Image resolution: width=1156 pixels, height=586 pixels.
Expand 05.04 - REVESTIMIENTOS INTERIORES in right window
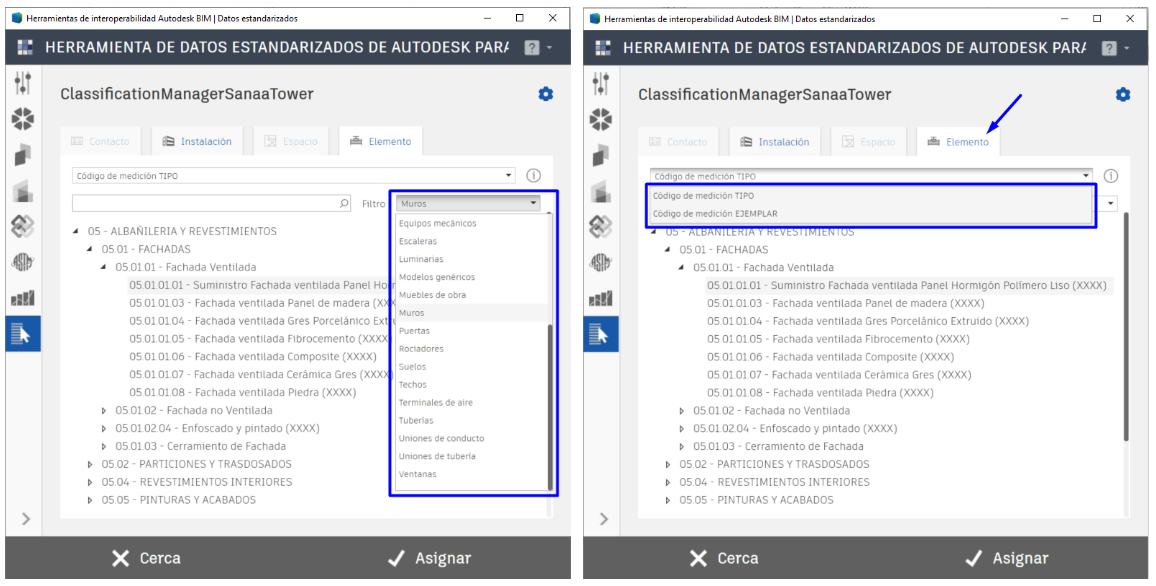point(668,482)
